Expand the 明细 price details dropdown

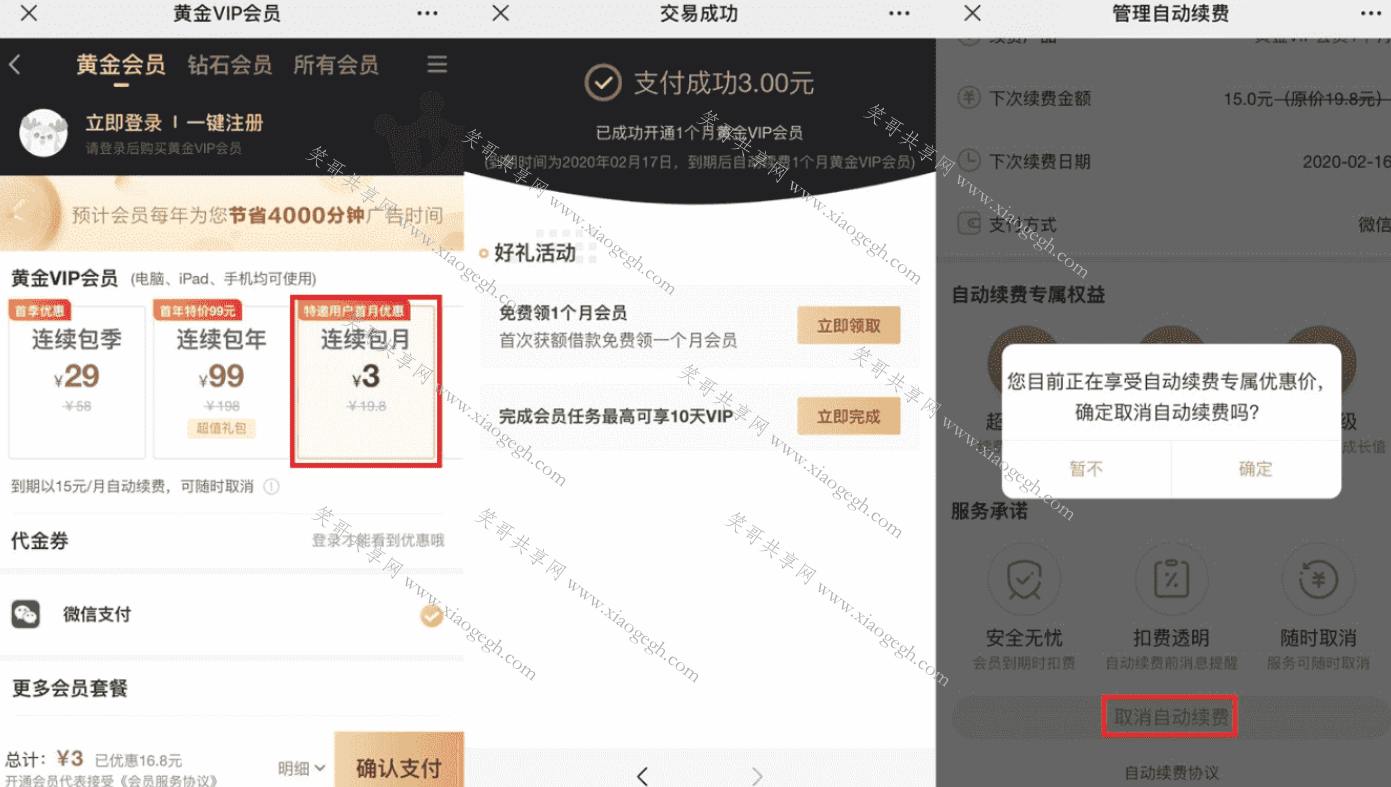[x=301, y=768]
